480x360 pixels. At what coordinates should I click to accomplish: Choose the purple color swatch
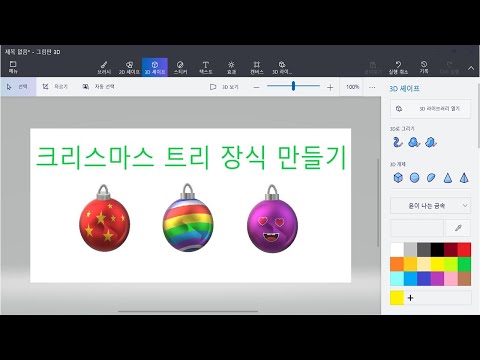437,278
